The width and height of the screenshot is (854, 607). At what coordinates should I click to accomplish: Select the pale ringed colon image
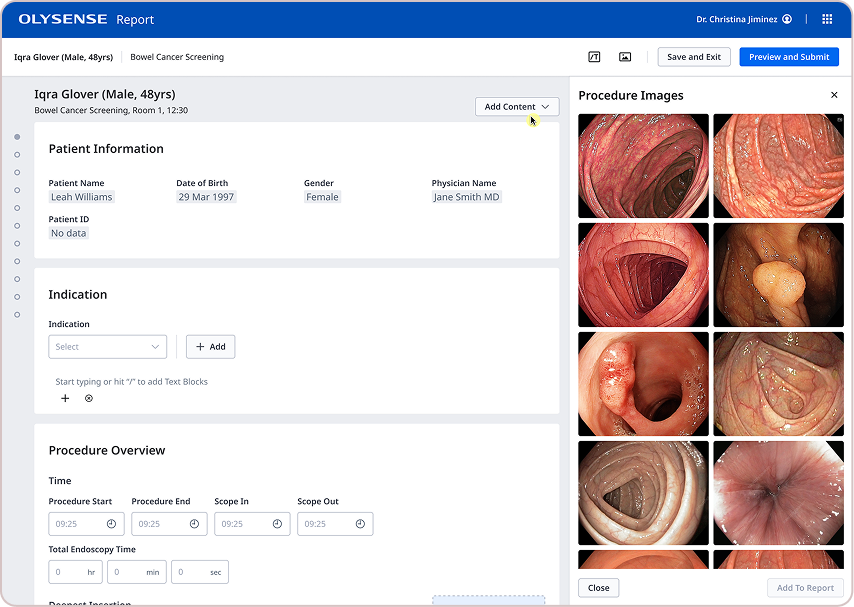coord(643,493)
